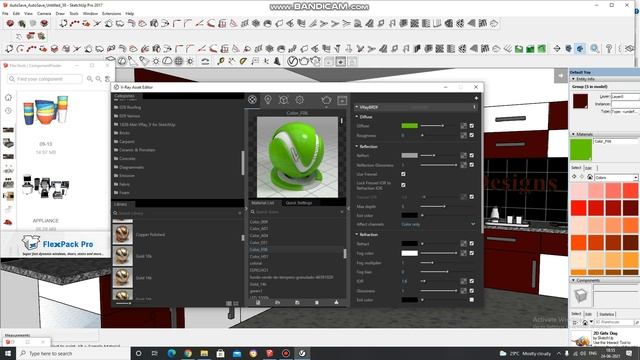The width and height of the screenshot is (640, 360).
Task: Open the Bricks category folder
Action: 124,133
